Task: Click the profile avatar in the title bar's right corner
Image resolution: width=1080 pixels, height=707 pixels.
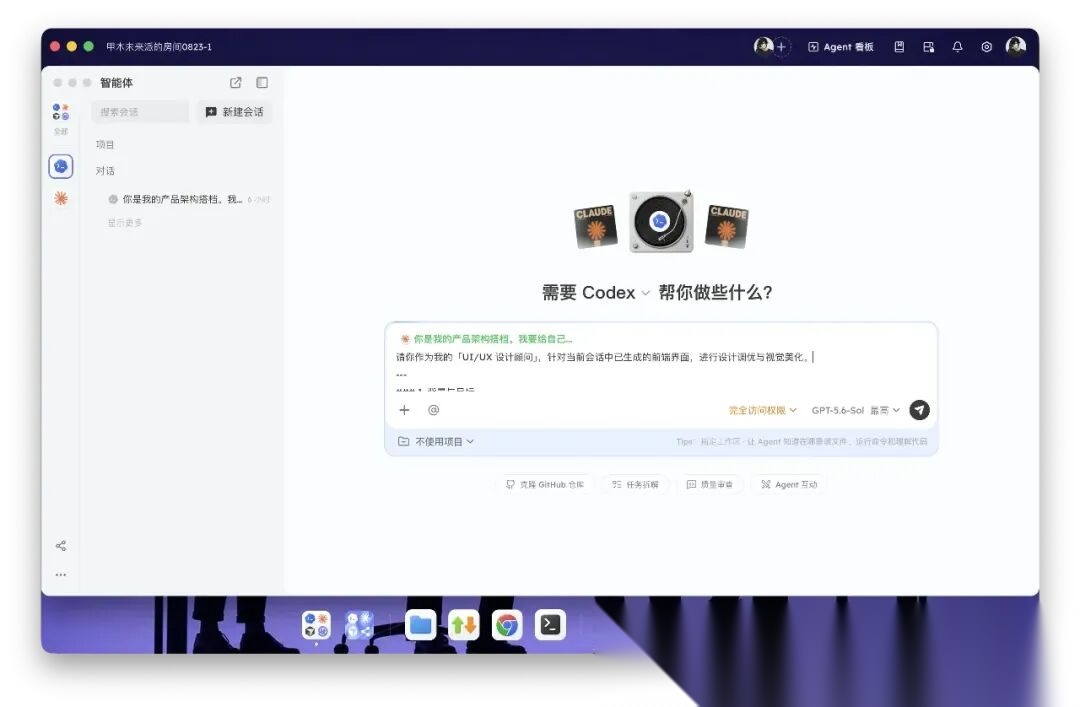Action: 1016,46
